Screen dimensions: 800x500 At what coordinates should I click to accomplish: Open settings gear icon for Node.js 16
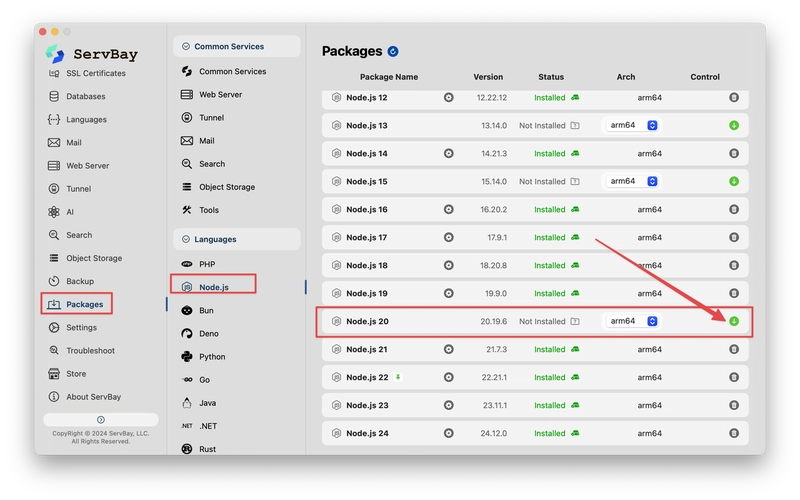tap(449, 209)
